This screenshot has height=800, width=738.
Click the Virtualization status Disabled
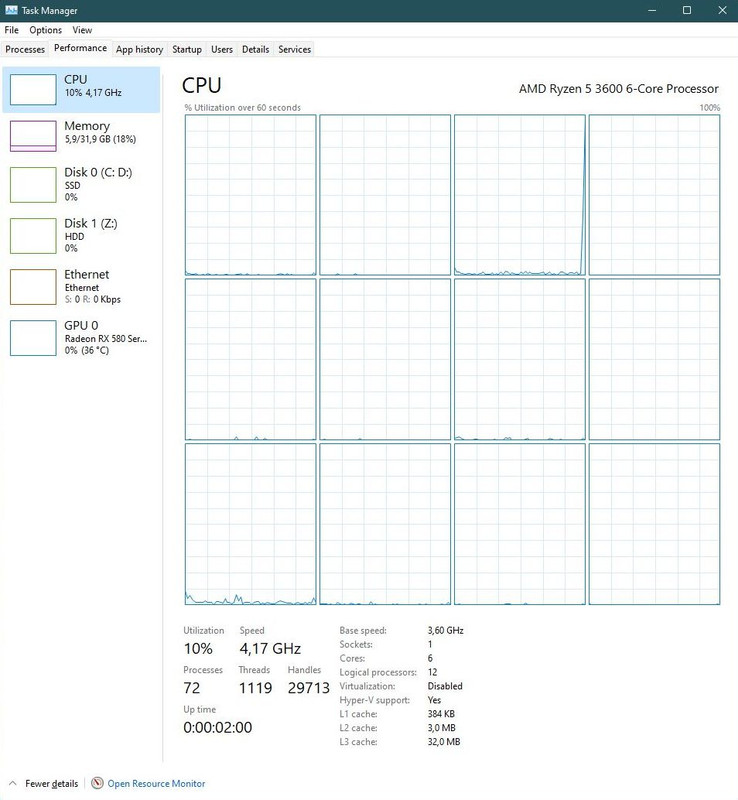tap(445, 686)
